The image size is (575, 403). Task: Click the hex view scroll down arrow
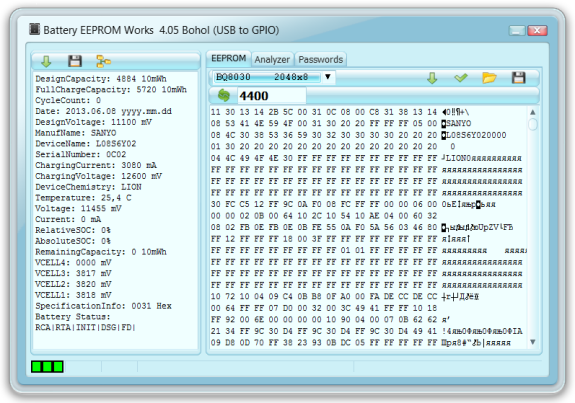click(x=532, y=342)
